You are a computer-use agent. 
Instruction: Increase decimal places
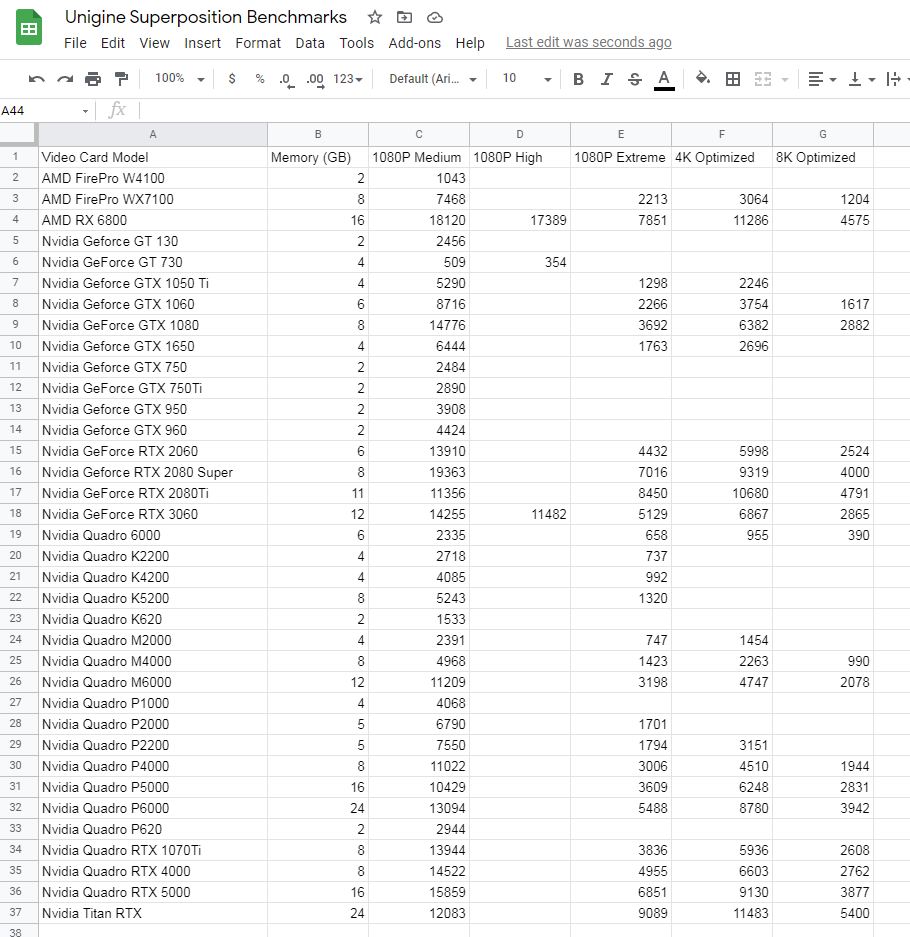coord(315,79)
